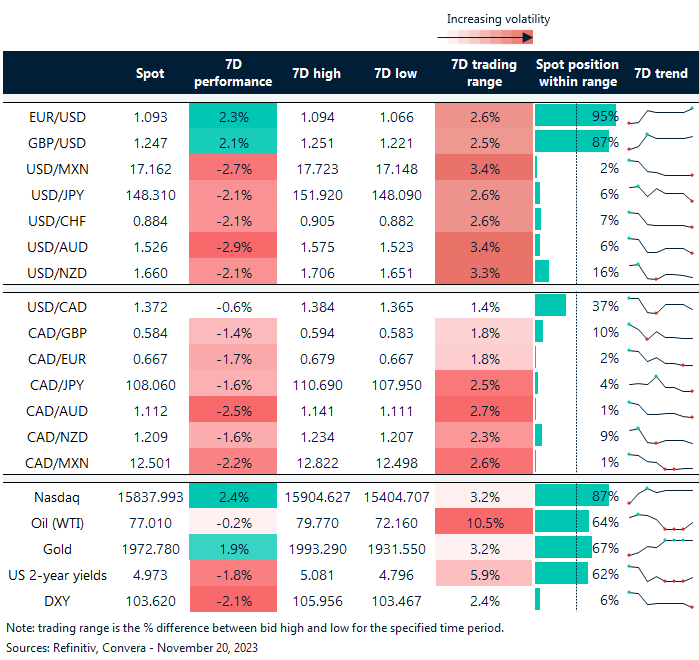Click the Nasdaq 2.4% performance cell
This screenshot has width=699, height=660.
(232, 495)
